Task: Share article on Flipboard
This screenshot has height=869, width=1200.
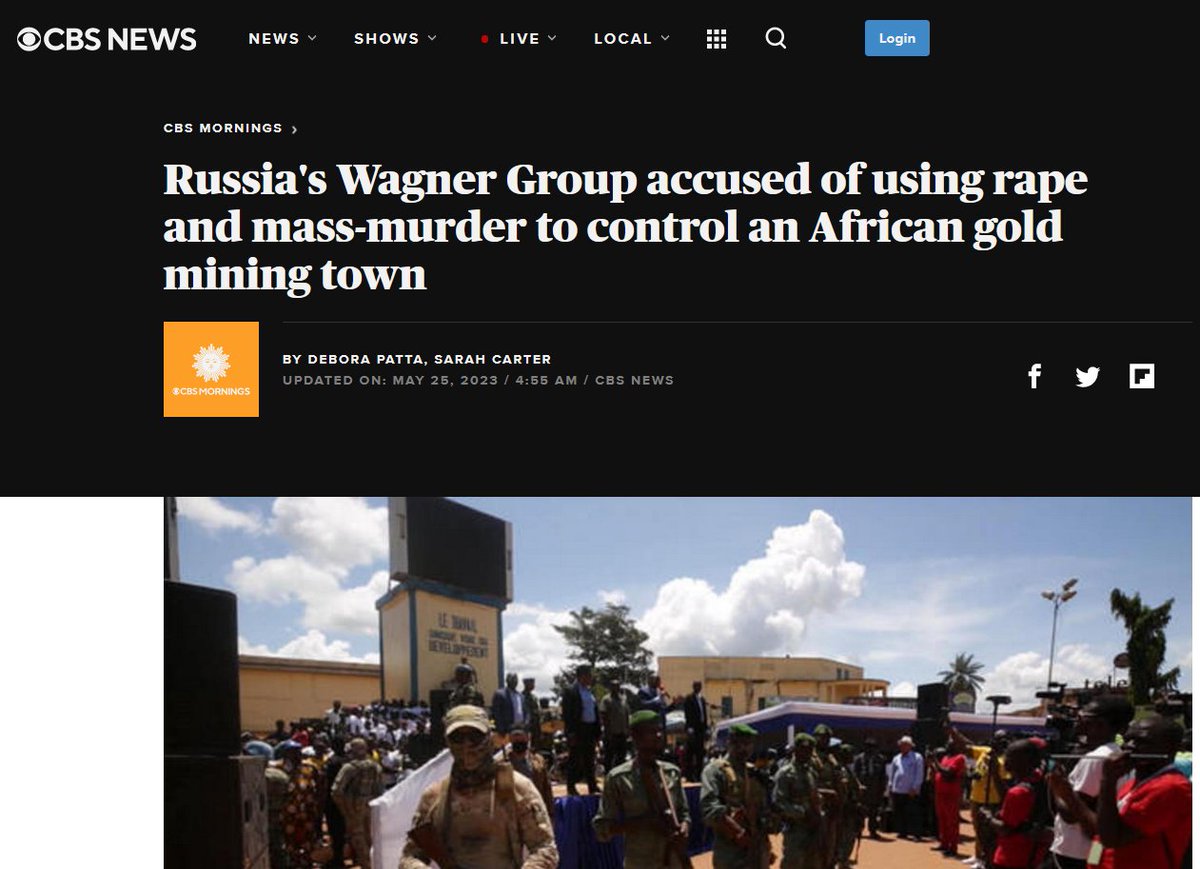Action: coord(1142,376)
